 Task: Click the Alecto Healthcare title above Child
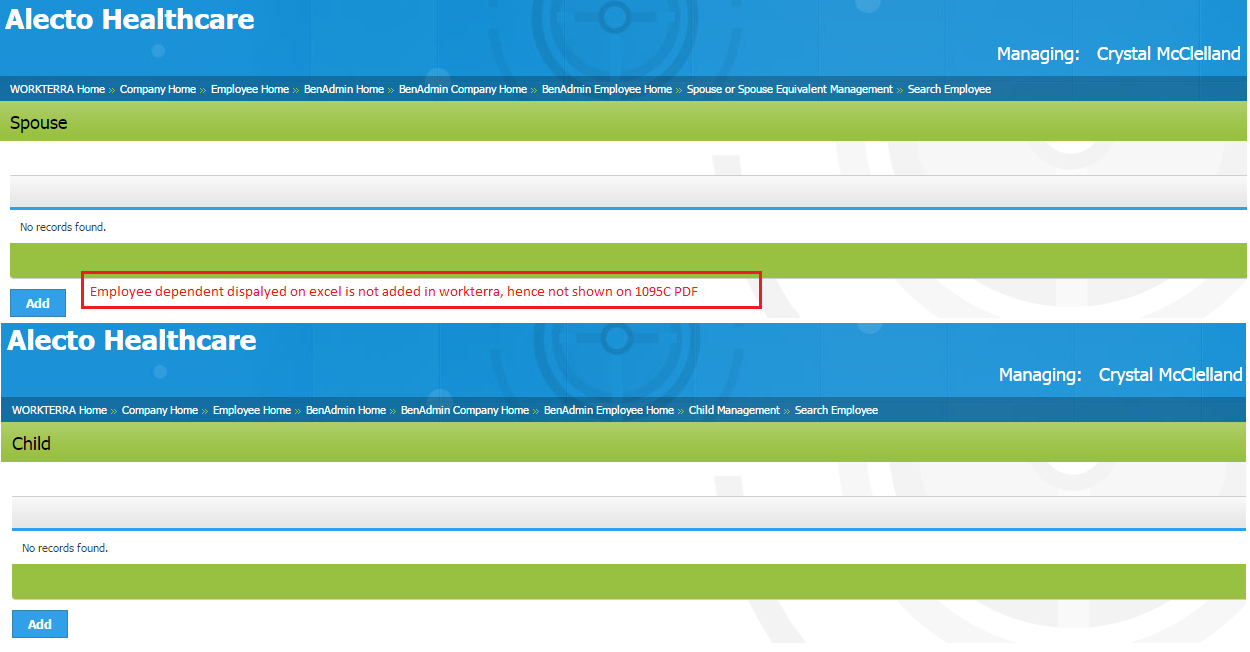click(132, 340)
